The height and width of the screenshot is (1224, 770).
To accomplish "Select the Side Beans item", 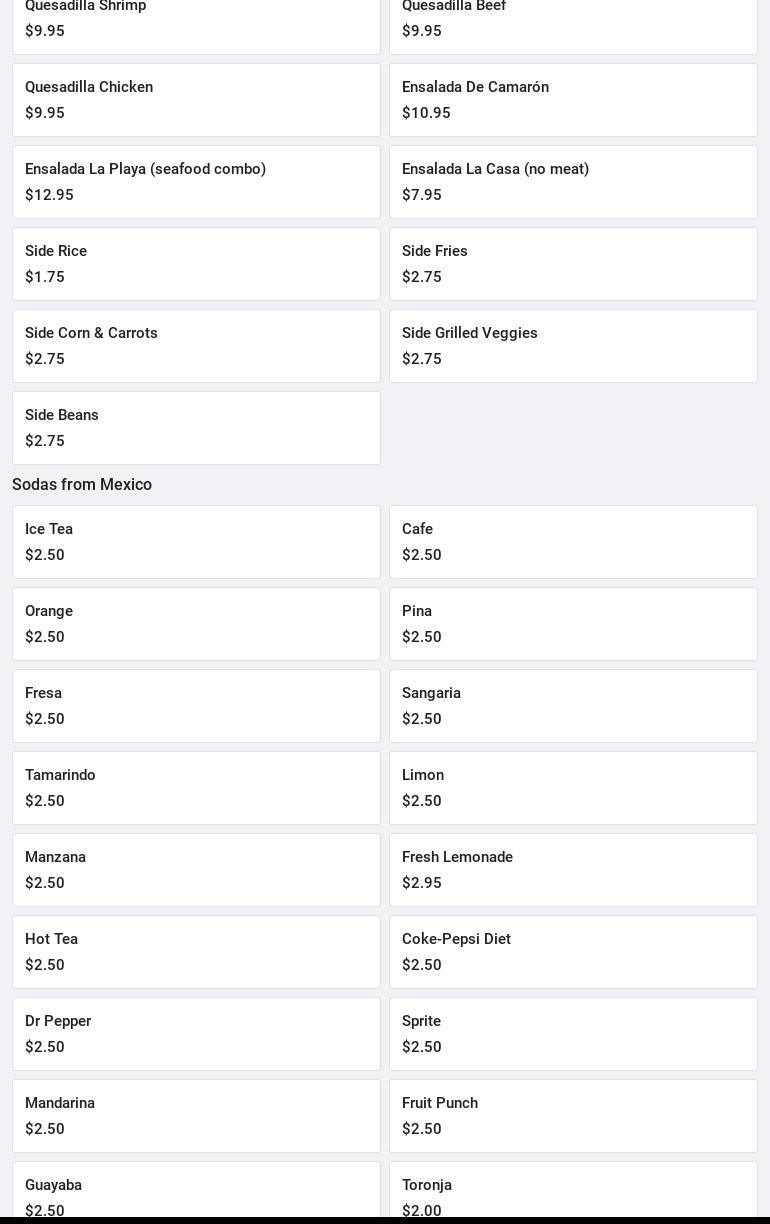I will [x=196, y=428].
